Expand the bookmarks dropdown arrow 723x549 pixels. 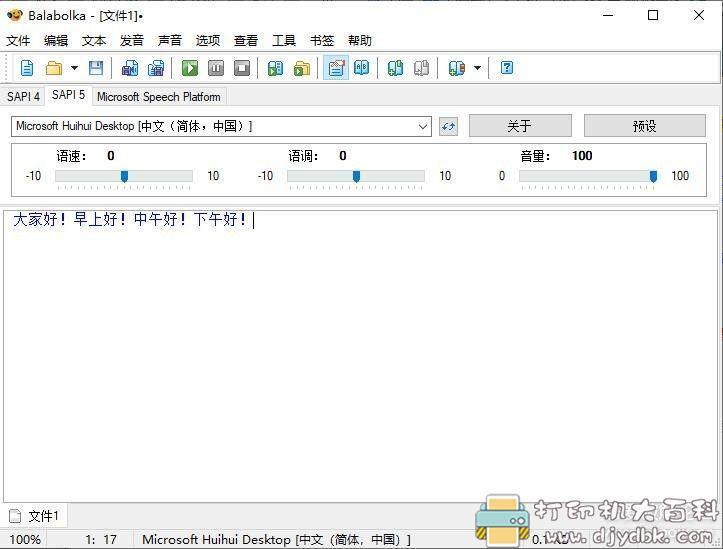pos(478,68)
